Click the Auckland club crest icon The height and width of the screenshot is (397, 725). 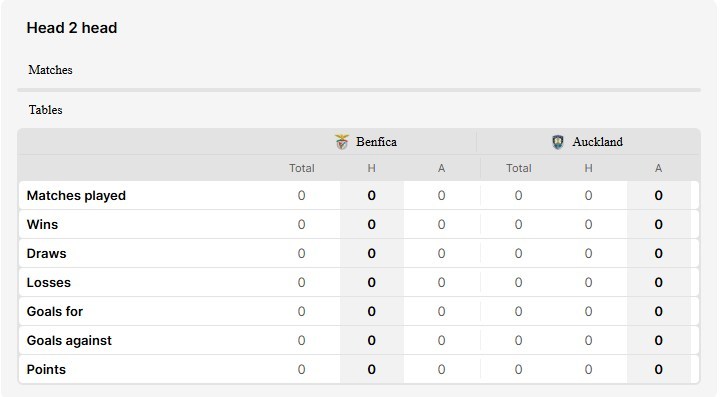click(x=558, y=142)
